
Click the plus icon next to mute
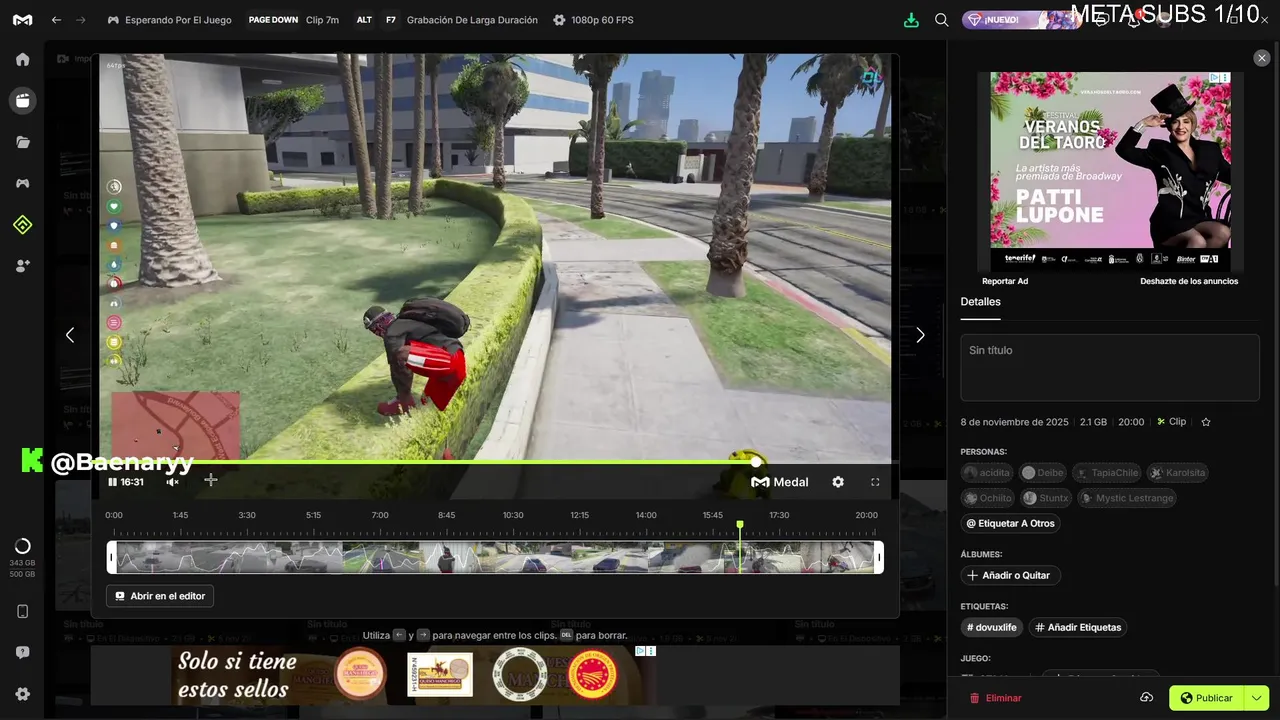(211, 480)
